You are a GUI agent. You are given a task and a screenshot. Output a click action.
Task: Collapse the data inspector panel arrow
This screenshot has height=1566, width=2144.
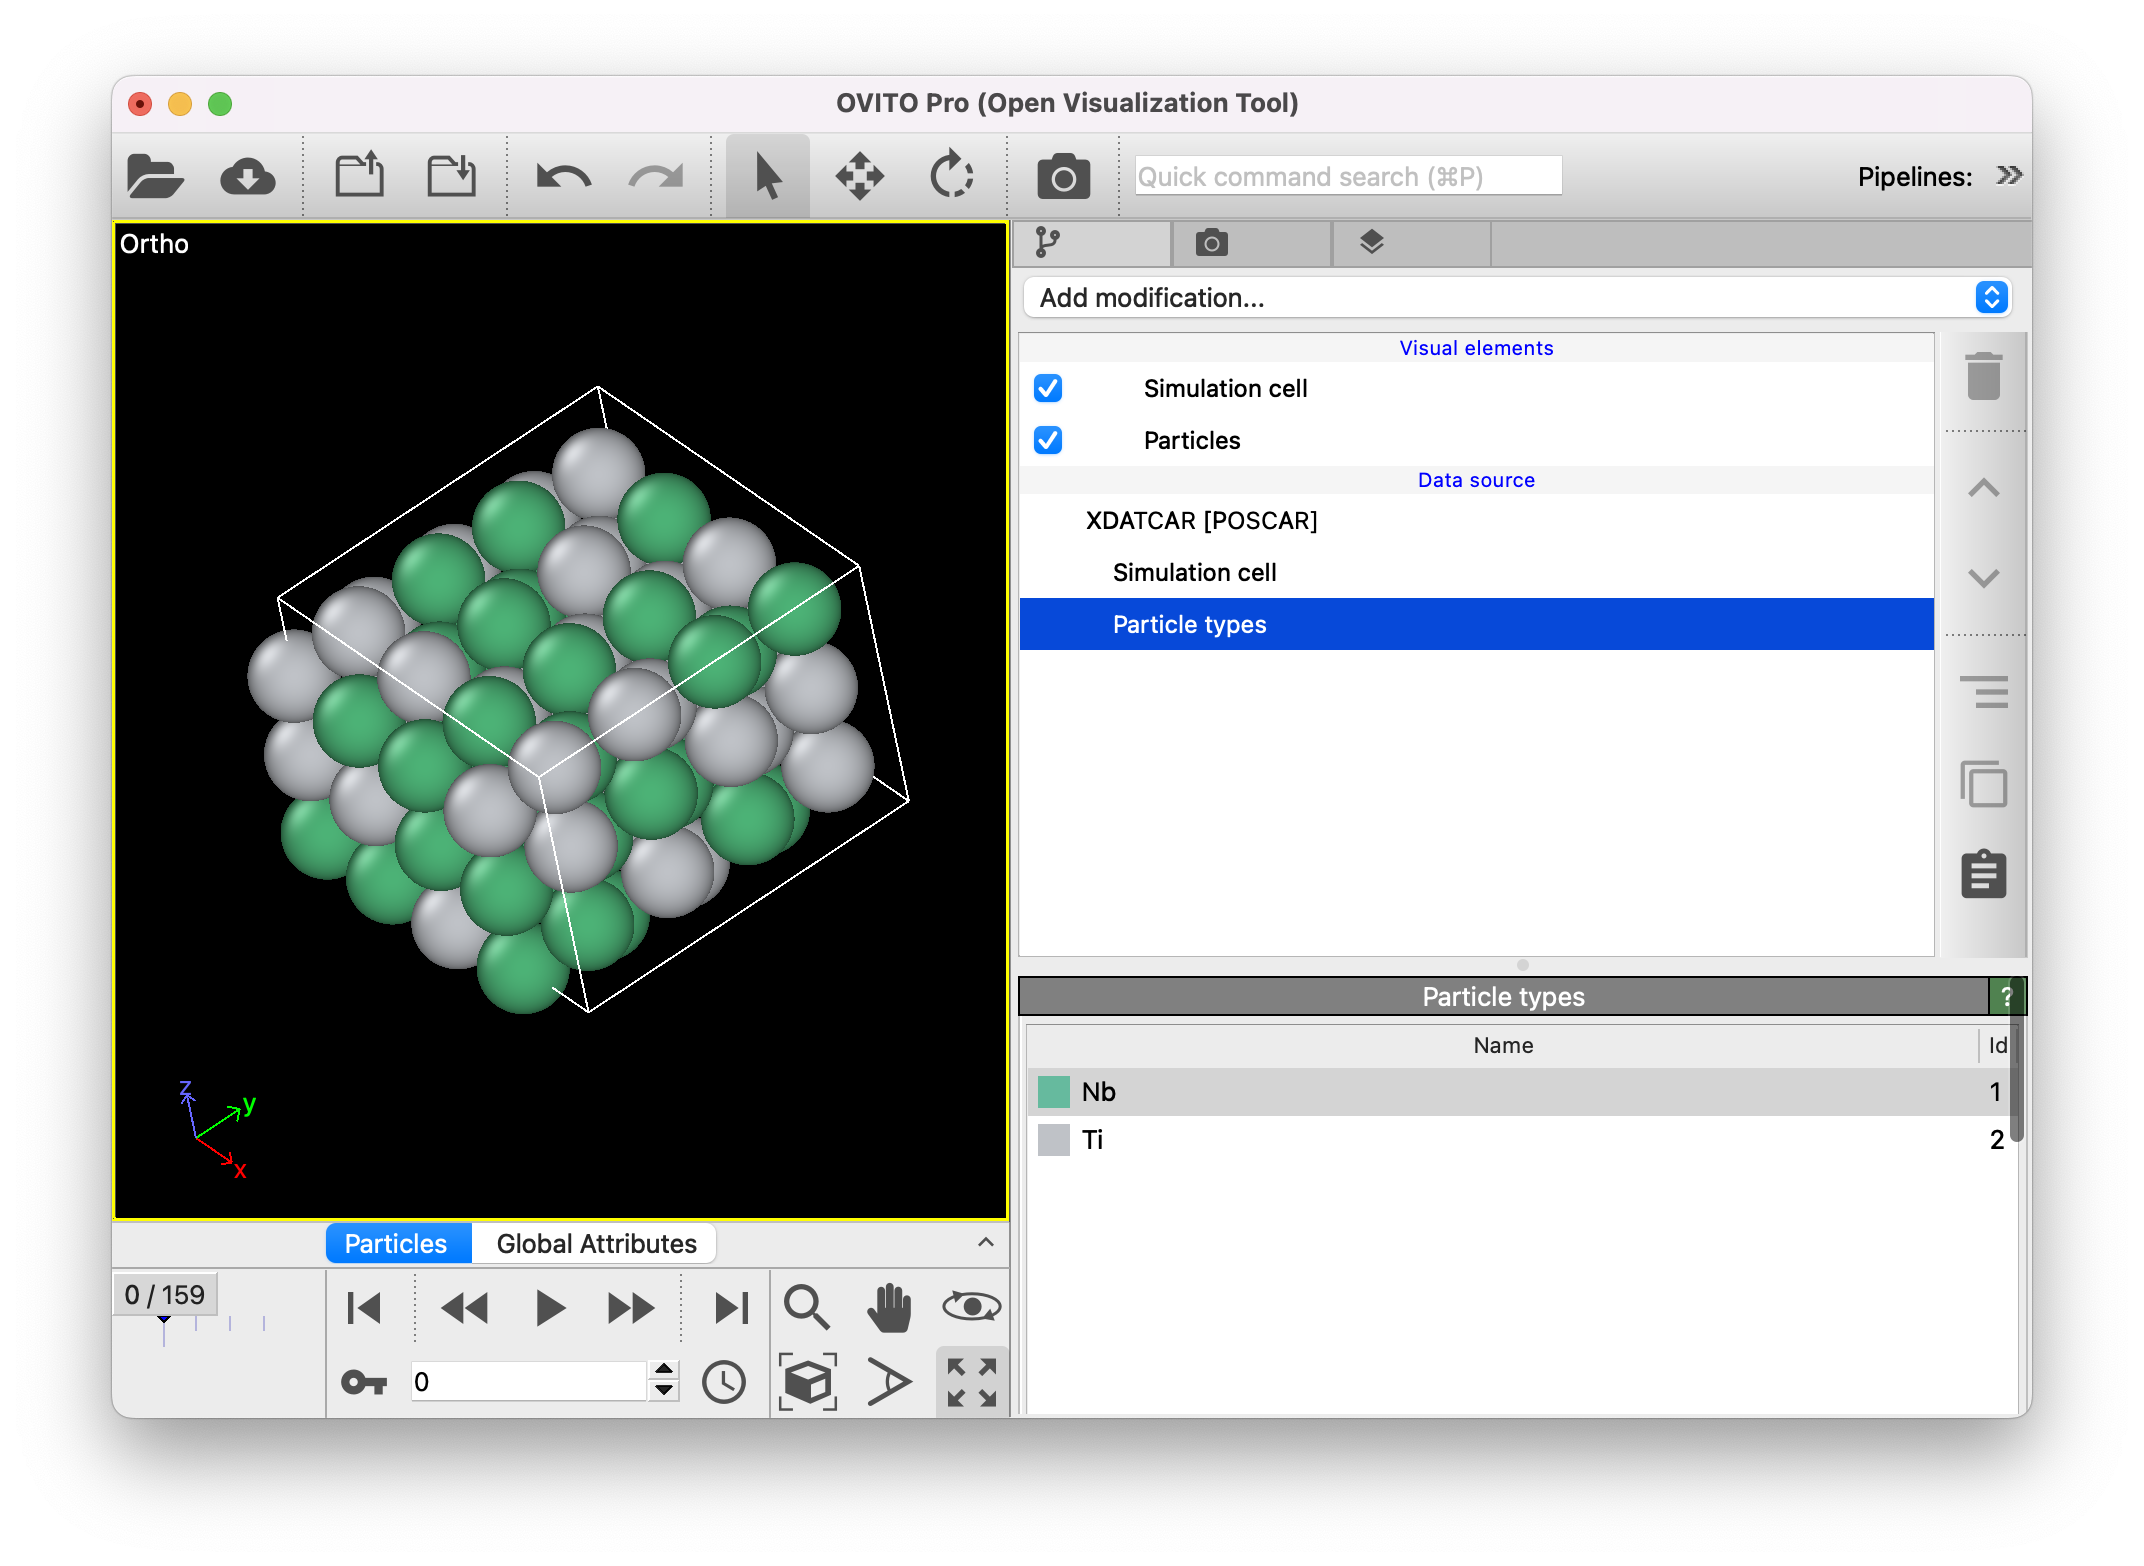(x=985, y=1242)
